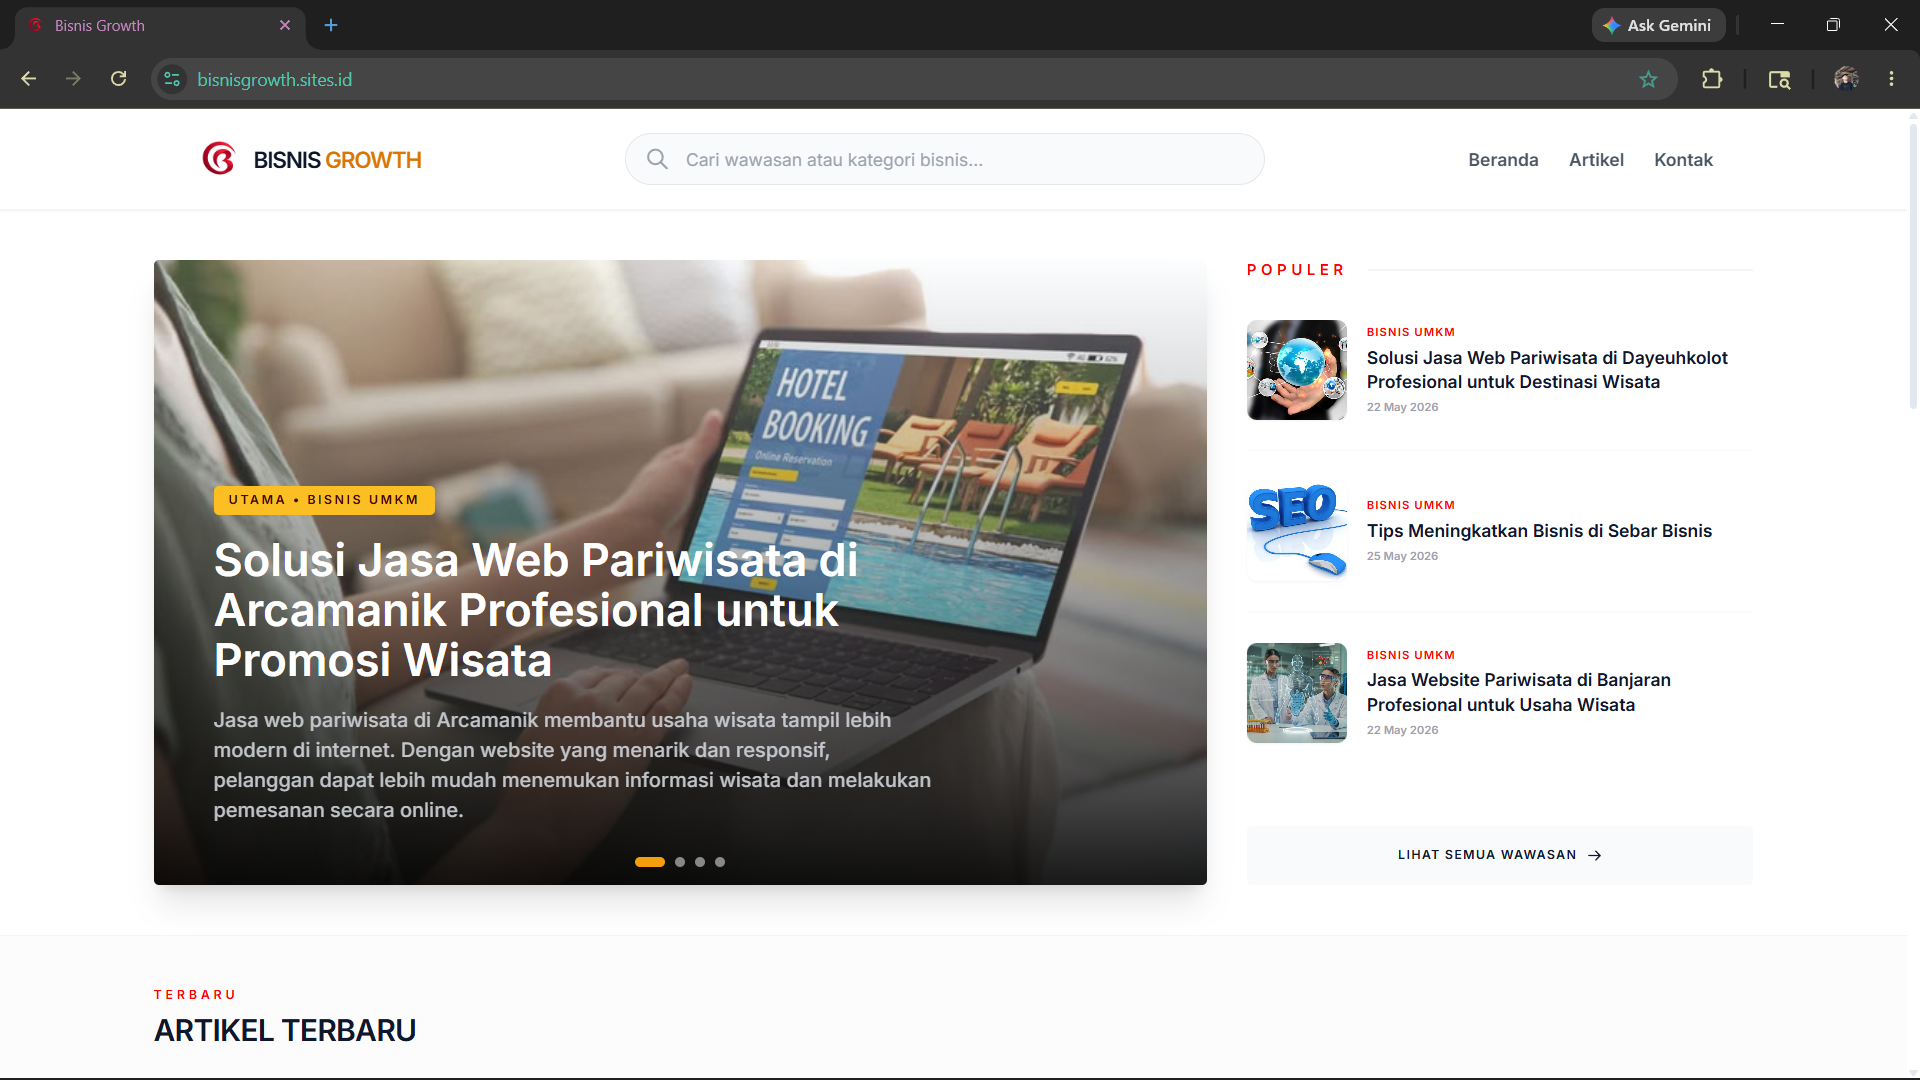
Task: Select the fourth carousel dot
Action: 720,862
